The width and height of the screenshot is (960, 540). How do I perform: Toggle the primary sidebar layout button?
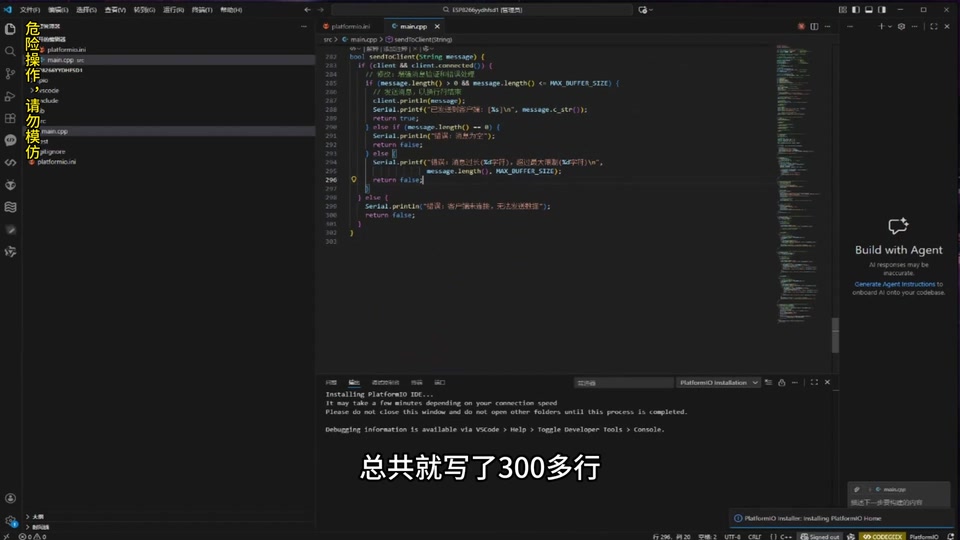[x=856, y=10]
